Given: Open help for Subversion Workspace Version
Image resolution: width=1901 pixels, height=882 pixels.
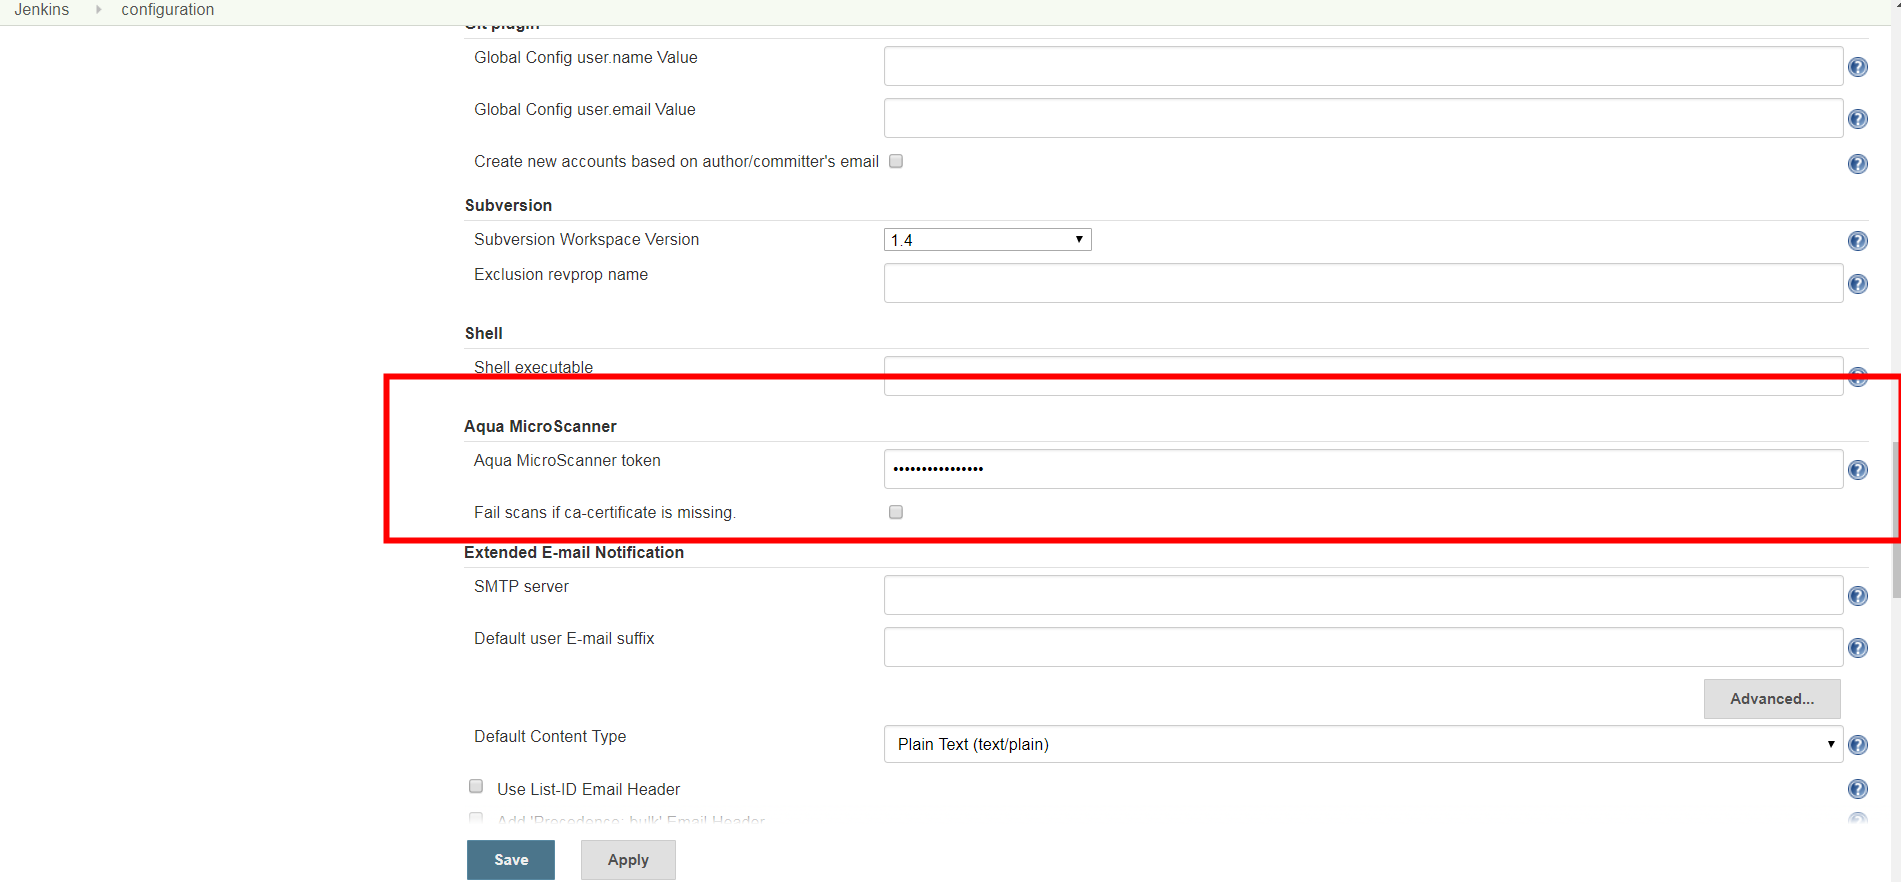Looking at the screenshot, I should pos(1858,241).
